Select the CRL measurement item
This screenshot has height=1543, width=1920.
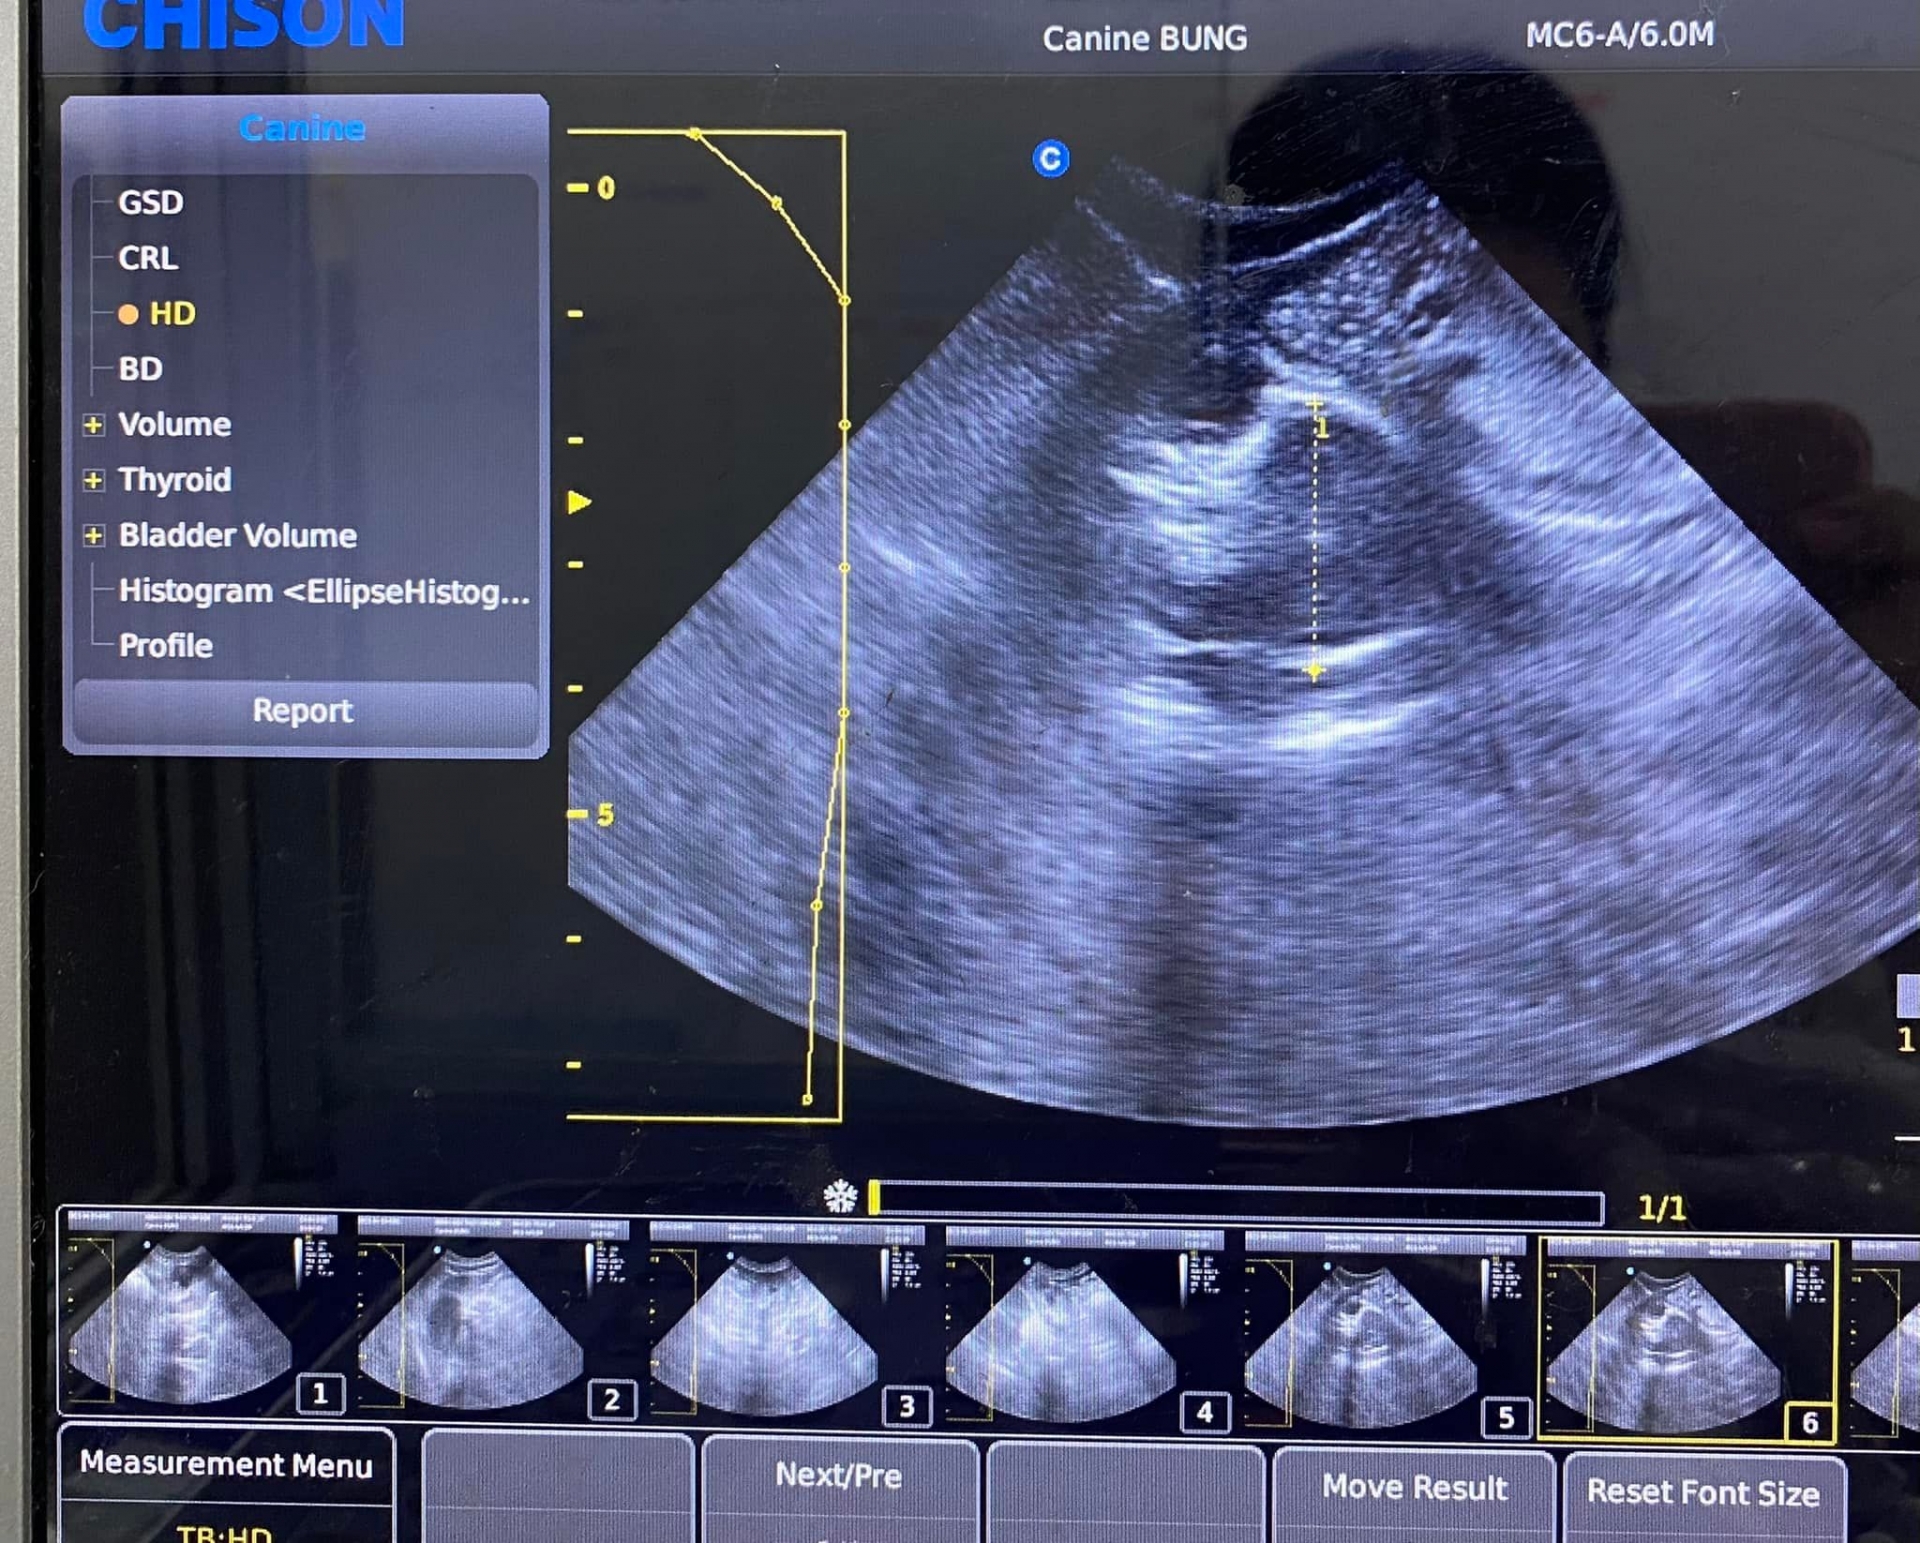pos(148,258)
